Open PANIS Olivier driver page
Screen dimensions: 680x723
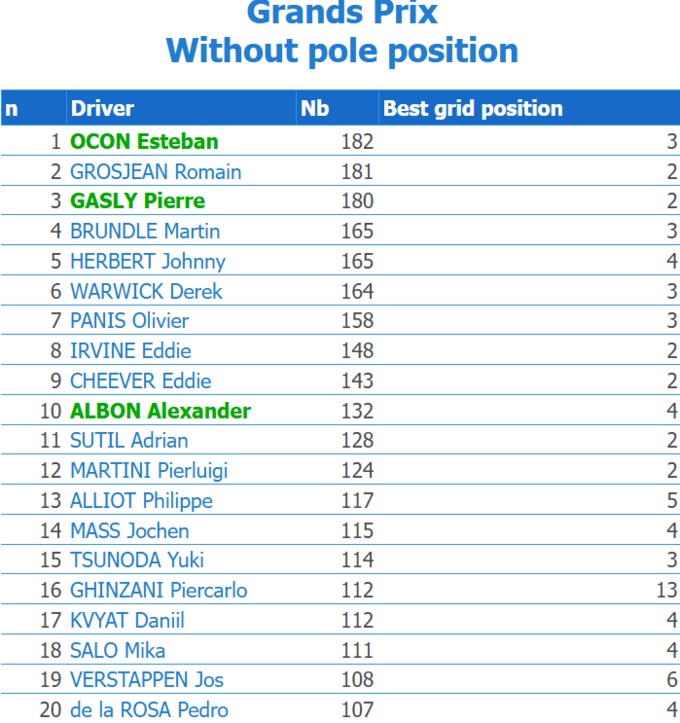(x=129, y=321)
